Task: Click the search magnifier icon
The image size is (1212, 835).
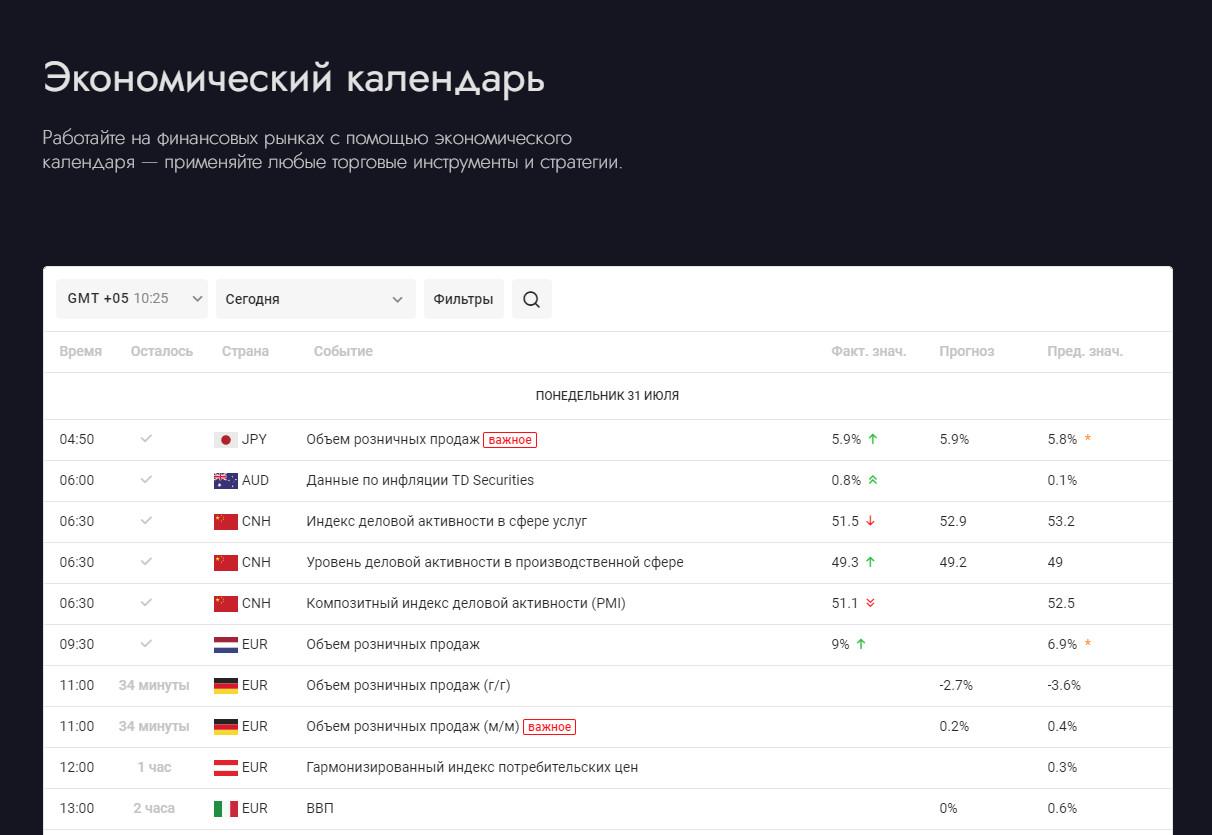Action: 531,299
